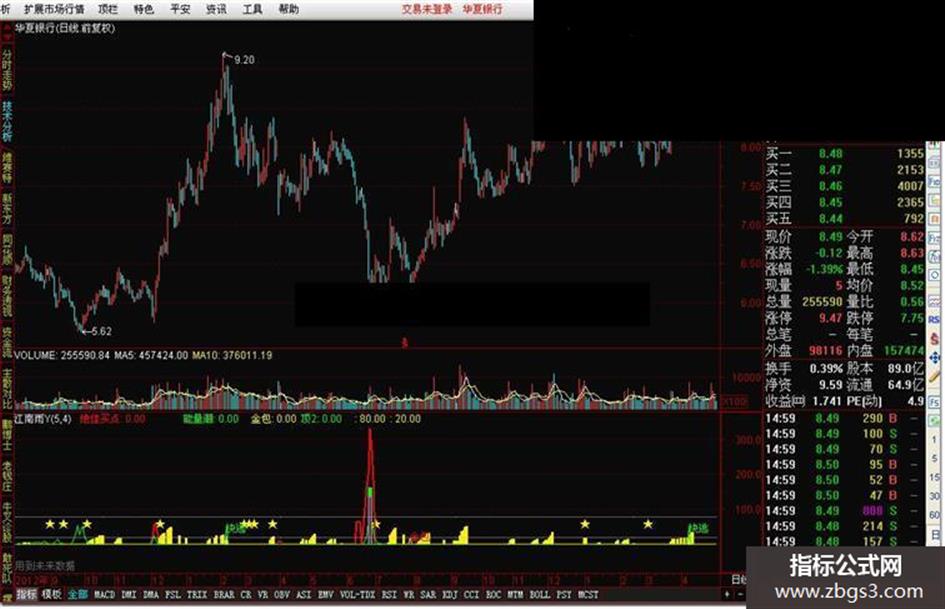Select the BOLL indicator
The width and height of the screenshot is (945, 609).
[x=539, y=595]
